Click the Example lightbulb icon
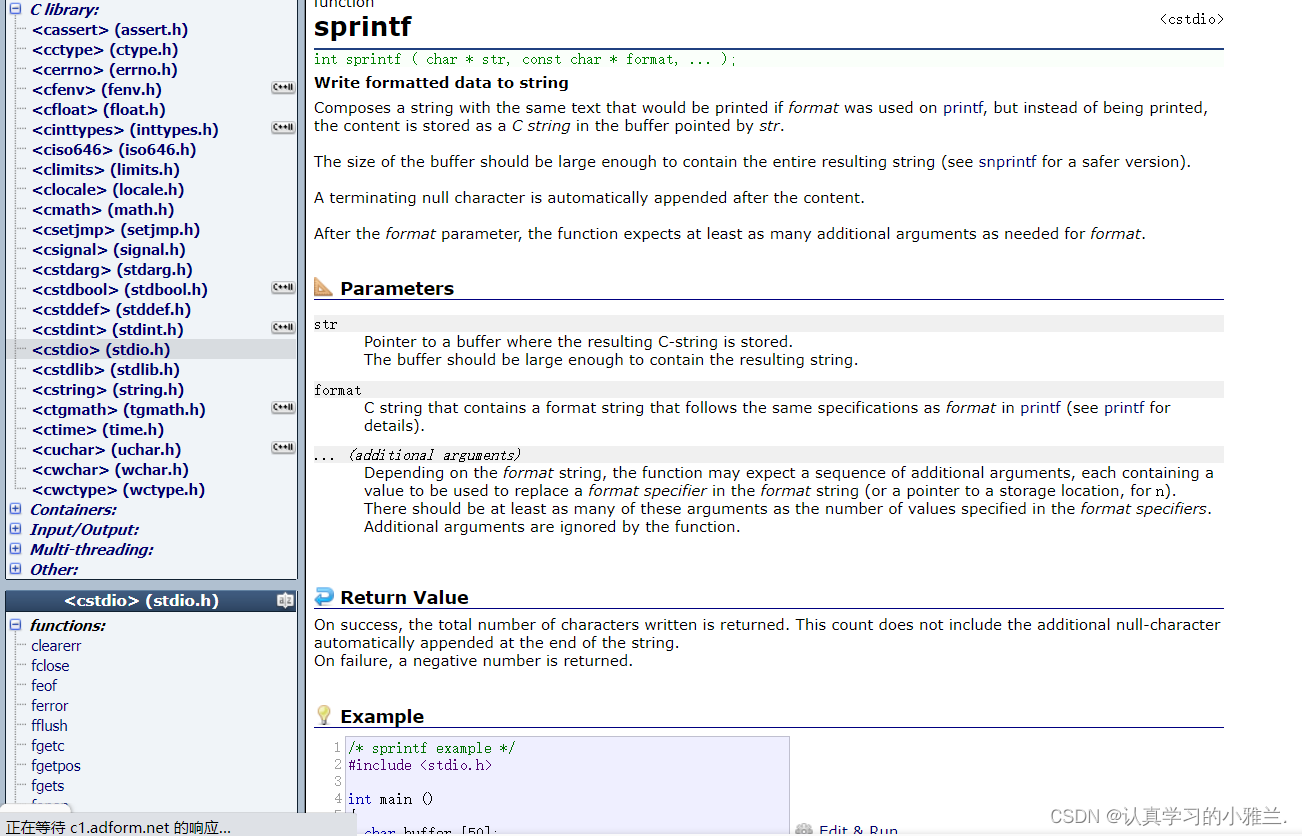The height and width of the screenshot is (836, 1302). pos(324,716)
